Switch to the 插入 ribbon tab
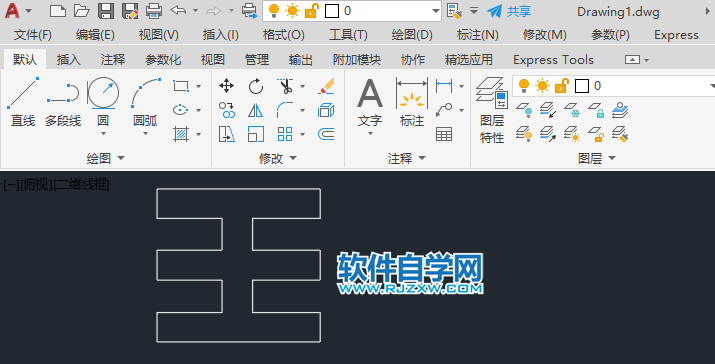Image resolution: width=715 pixels, height=364 pixels. click(x=69, y=60)
